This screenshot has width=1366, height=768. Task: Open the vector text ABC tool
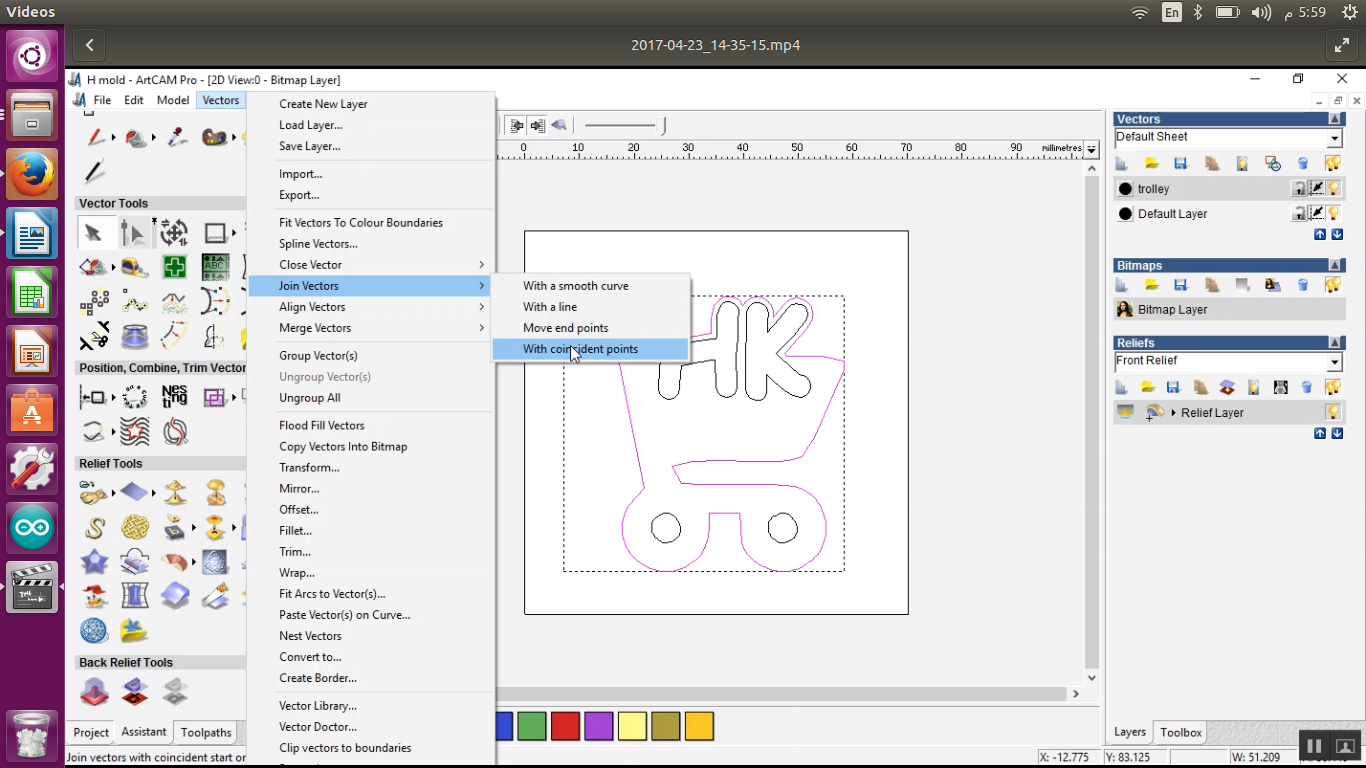(x=215, y=267)
